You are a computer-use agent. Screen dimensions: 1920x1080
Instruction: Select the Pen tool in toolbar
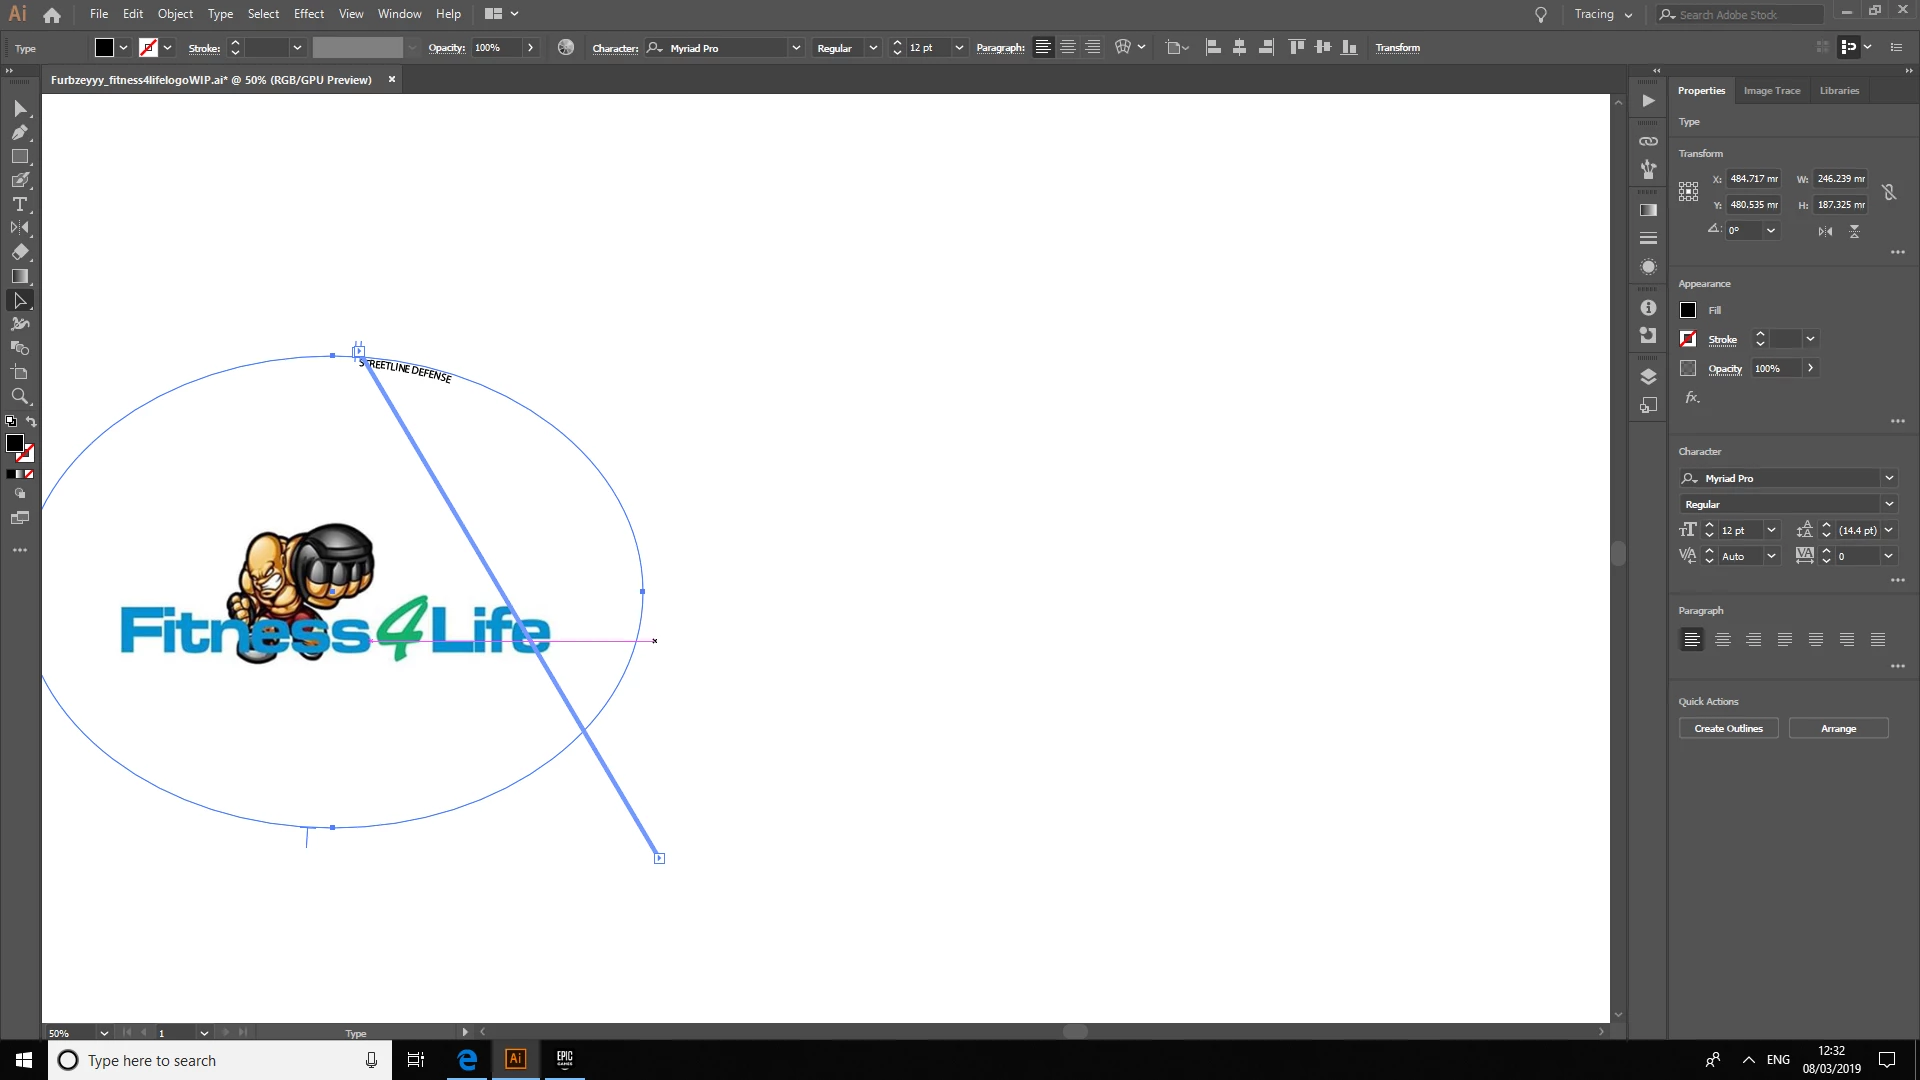[20, 132]
